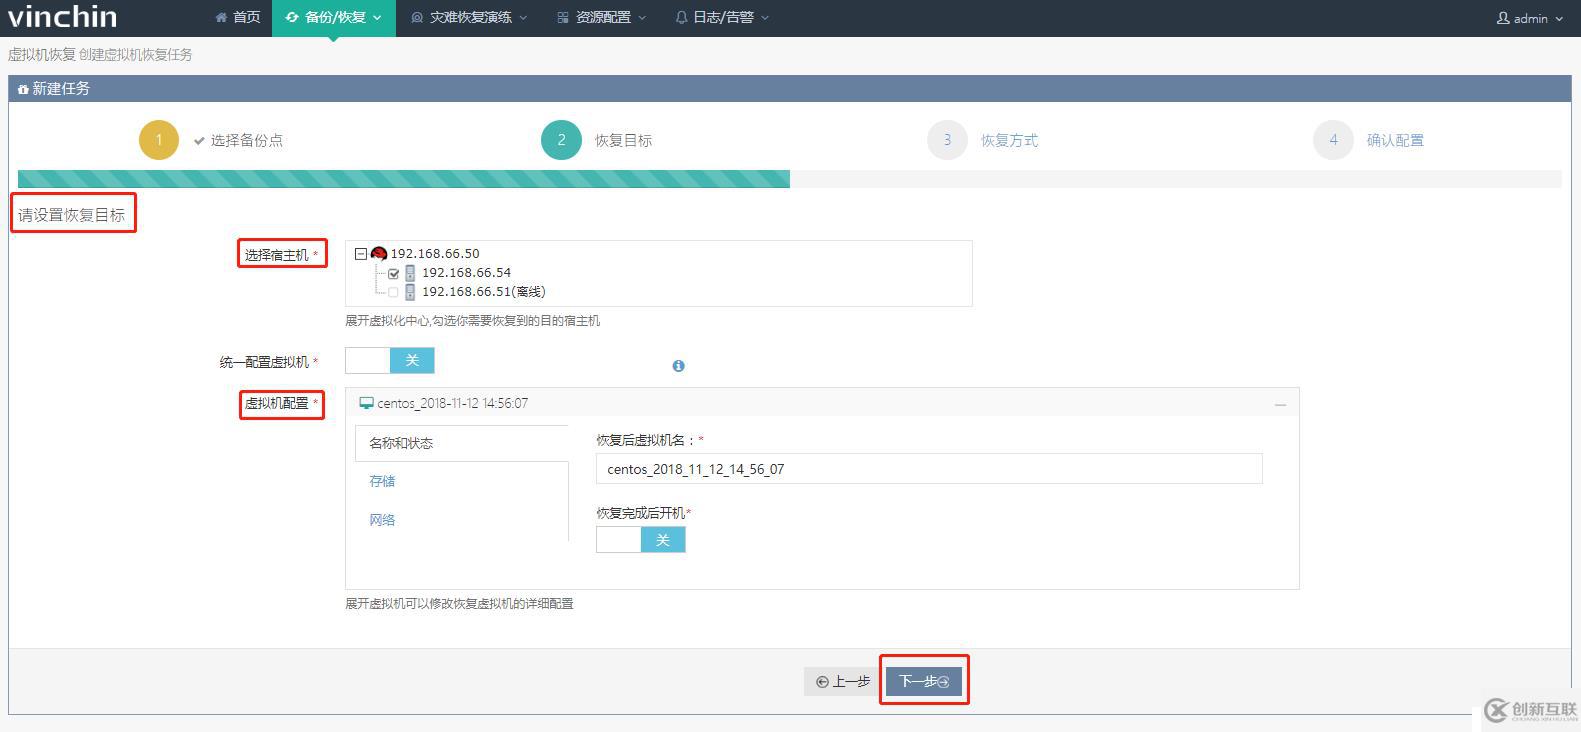Go to the 首页 menu item
The width and height of the screenshot is (1581, 732).
pos(238,17)
